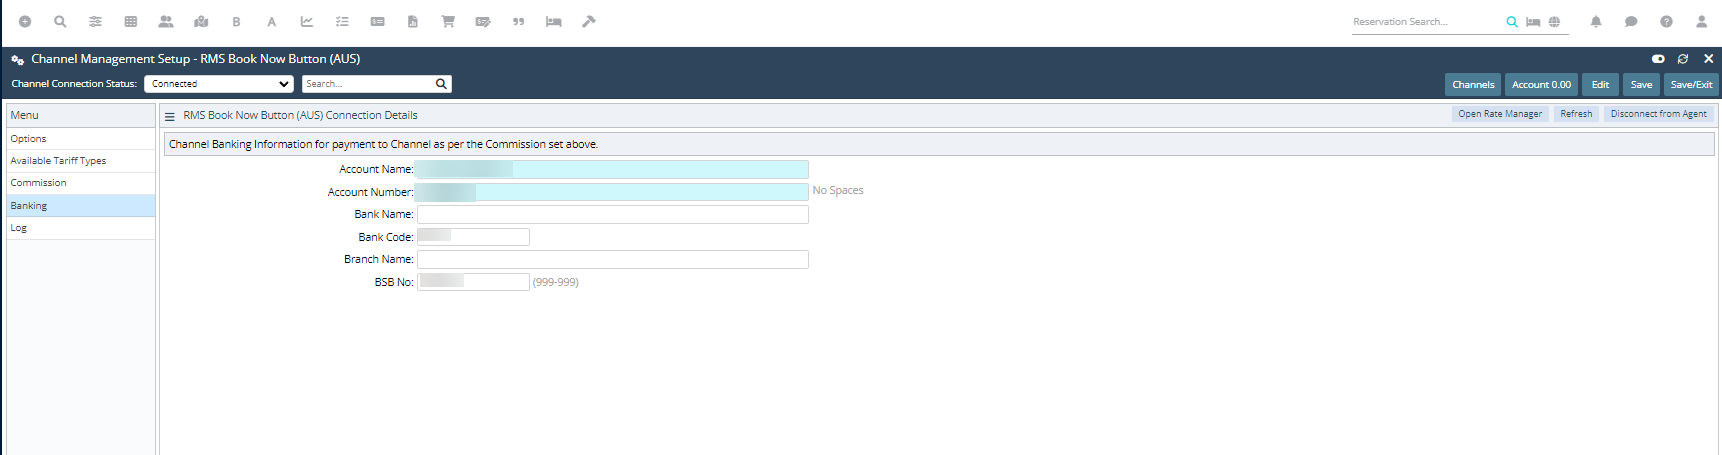Open the chat message bubble icon
The width and height of the screenshot is (1722, 455).
[1631, 21]
